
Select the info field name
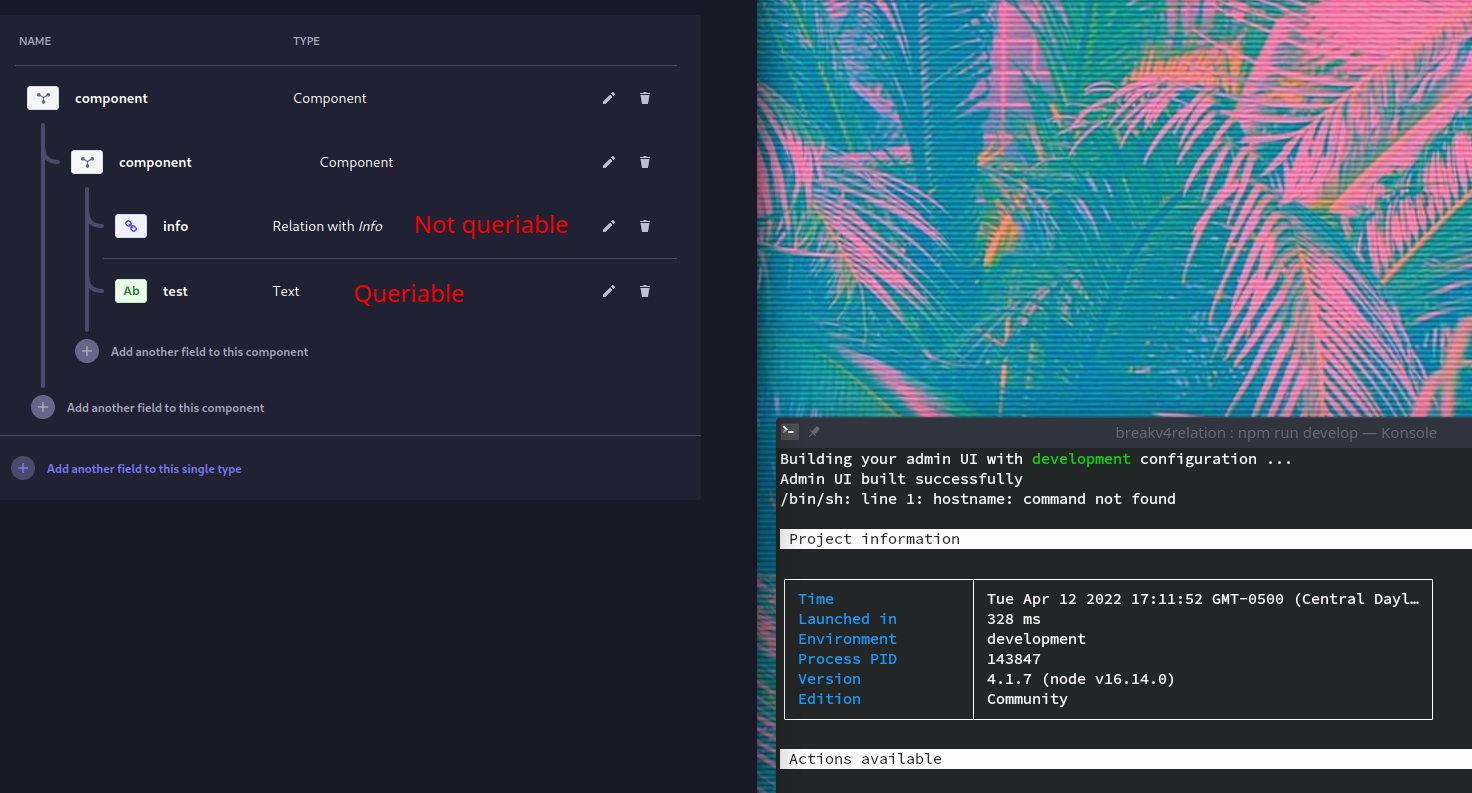coord(176,226)
